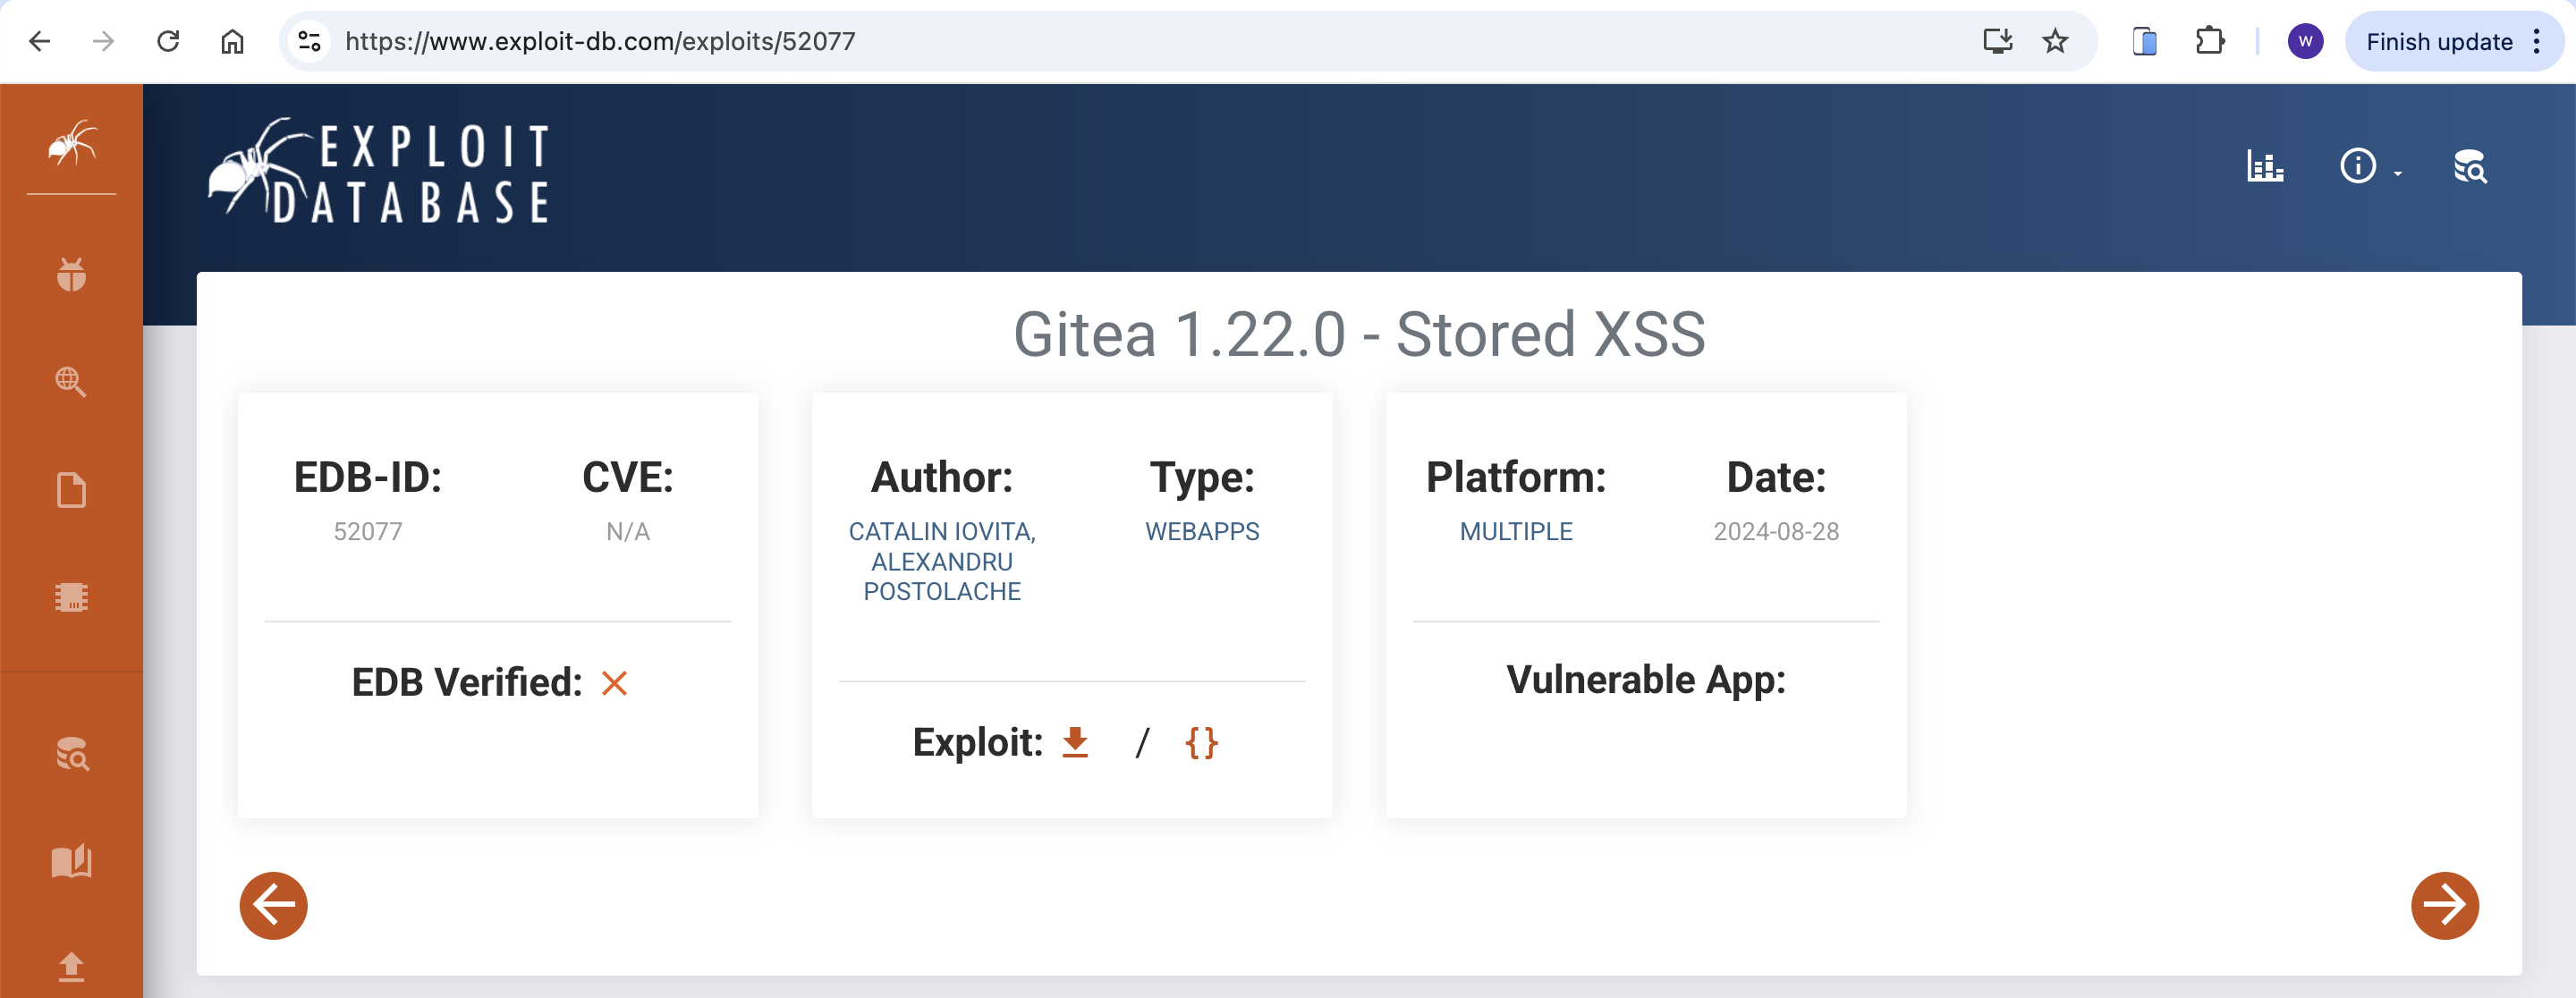Open the Extensions puzzle icon

pos(2209,41)
